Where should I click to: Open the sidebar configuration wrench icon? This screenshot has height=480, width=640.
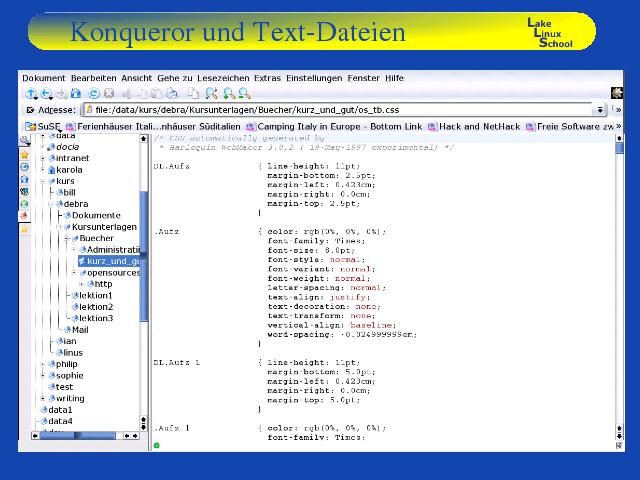[x=24, y=141]
